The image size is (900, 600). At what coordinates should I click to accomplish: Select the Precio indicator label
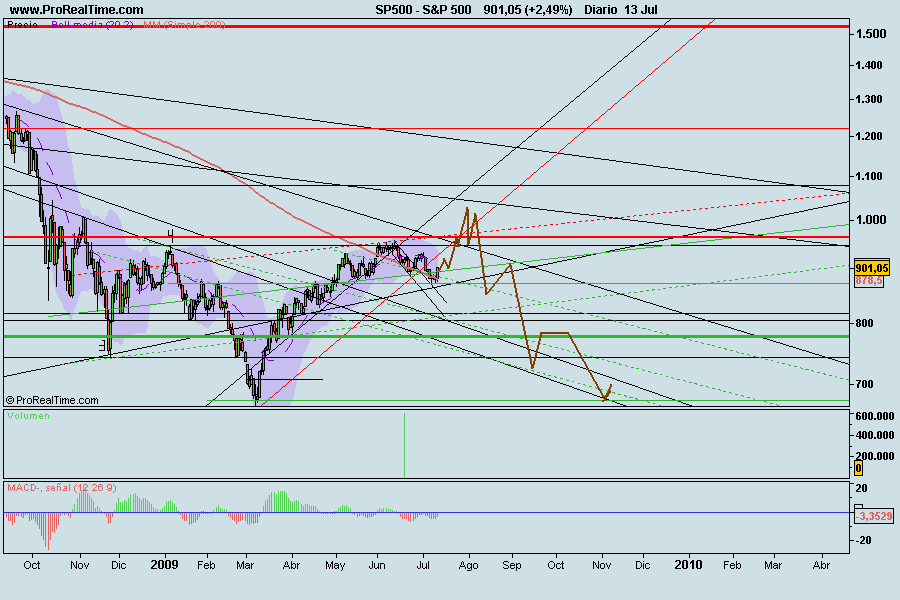(x=22, y=25)
